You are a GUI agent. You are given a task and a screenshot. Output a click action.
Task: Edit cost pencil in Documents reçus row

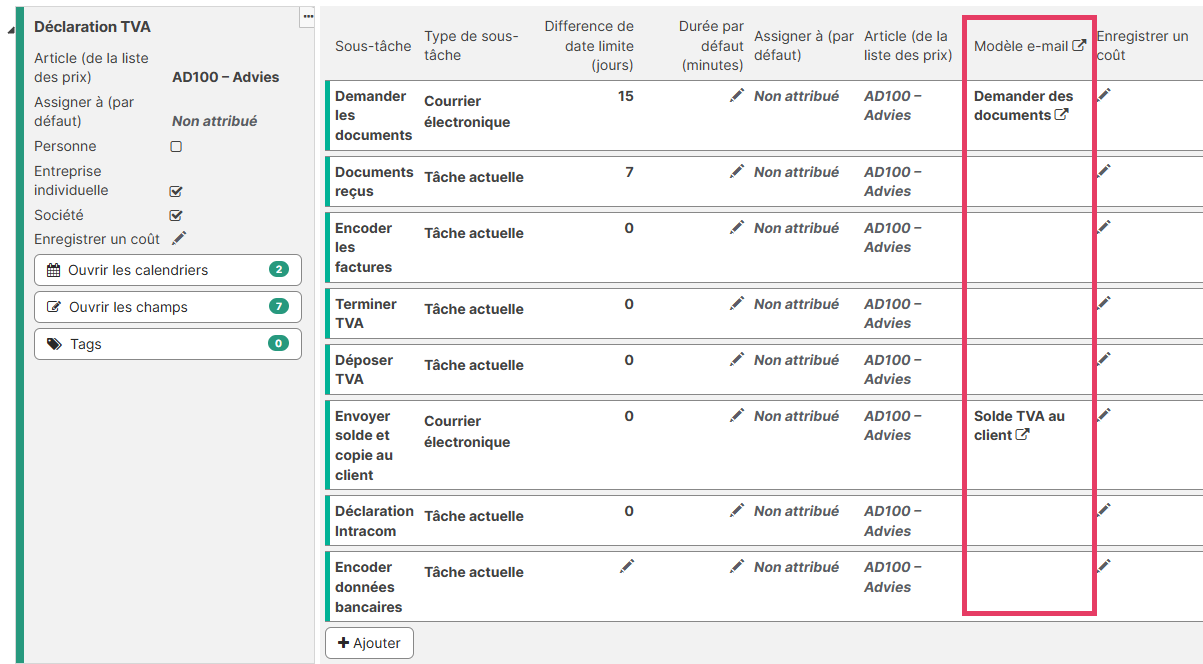point(1104,171)
